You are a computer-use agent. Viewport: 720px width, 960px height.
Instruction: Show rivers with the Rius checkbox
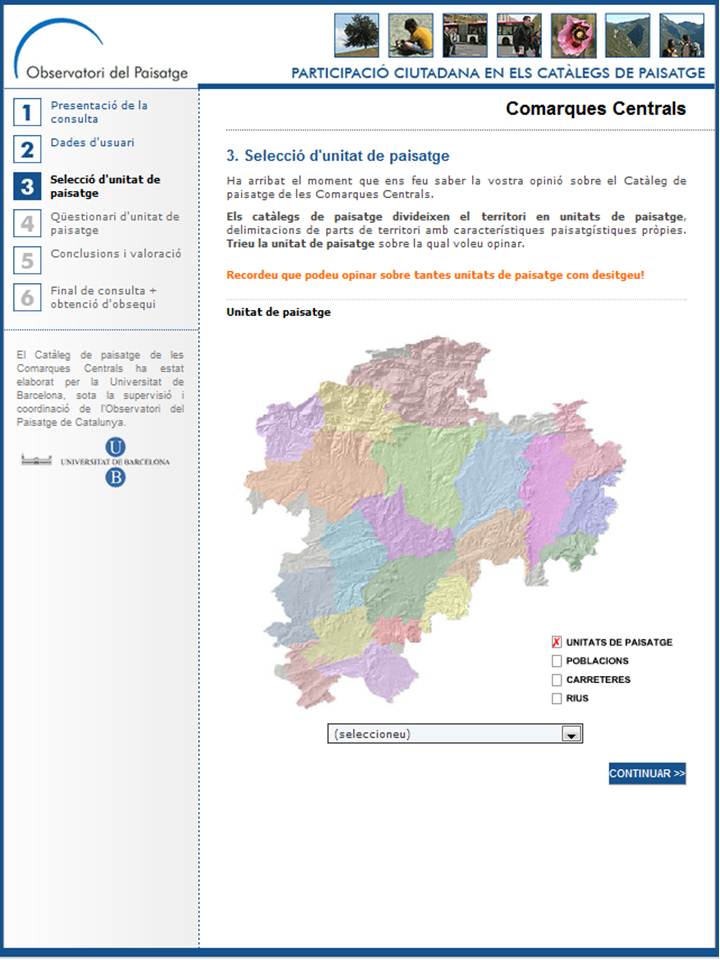(557, 699)
